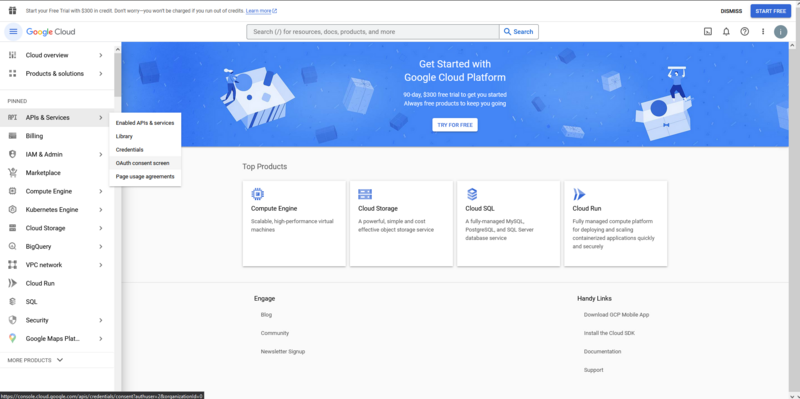The image size is (800, 399).
Task: Click the Security shield icon
Action: coord(13,320)
